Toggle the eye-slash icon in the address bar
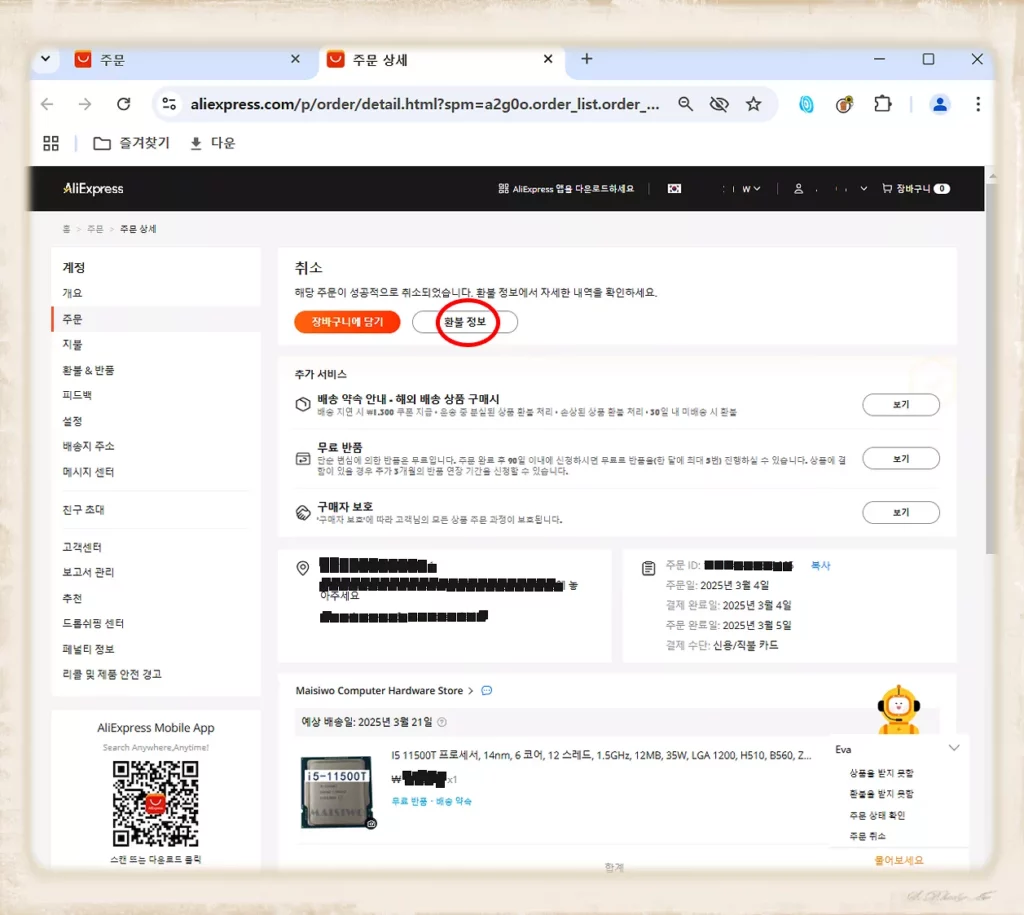Screen dimensions: 1024x915 point(719,103)
